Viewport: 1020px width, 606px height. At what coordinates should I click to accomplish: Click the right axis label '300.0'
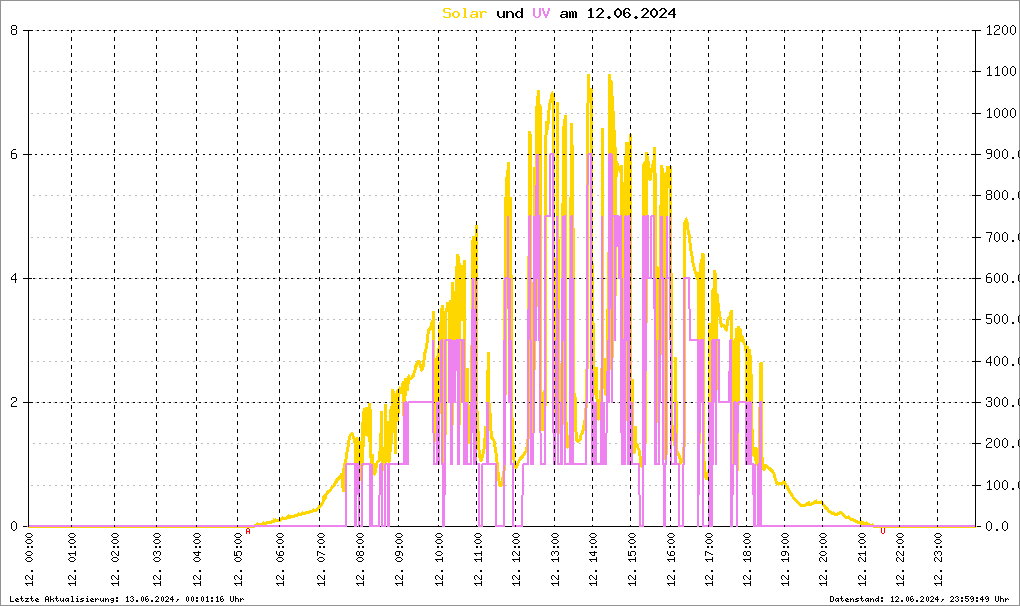click(x=1000, y=402)
